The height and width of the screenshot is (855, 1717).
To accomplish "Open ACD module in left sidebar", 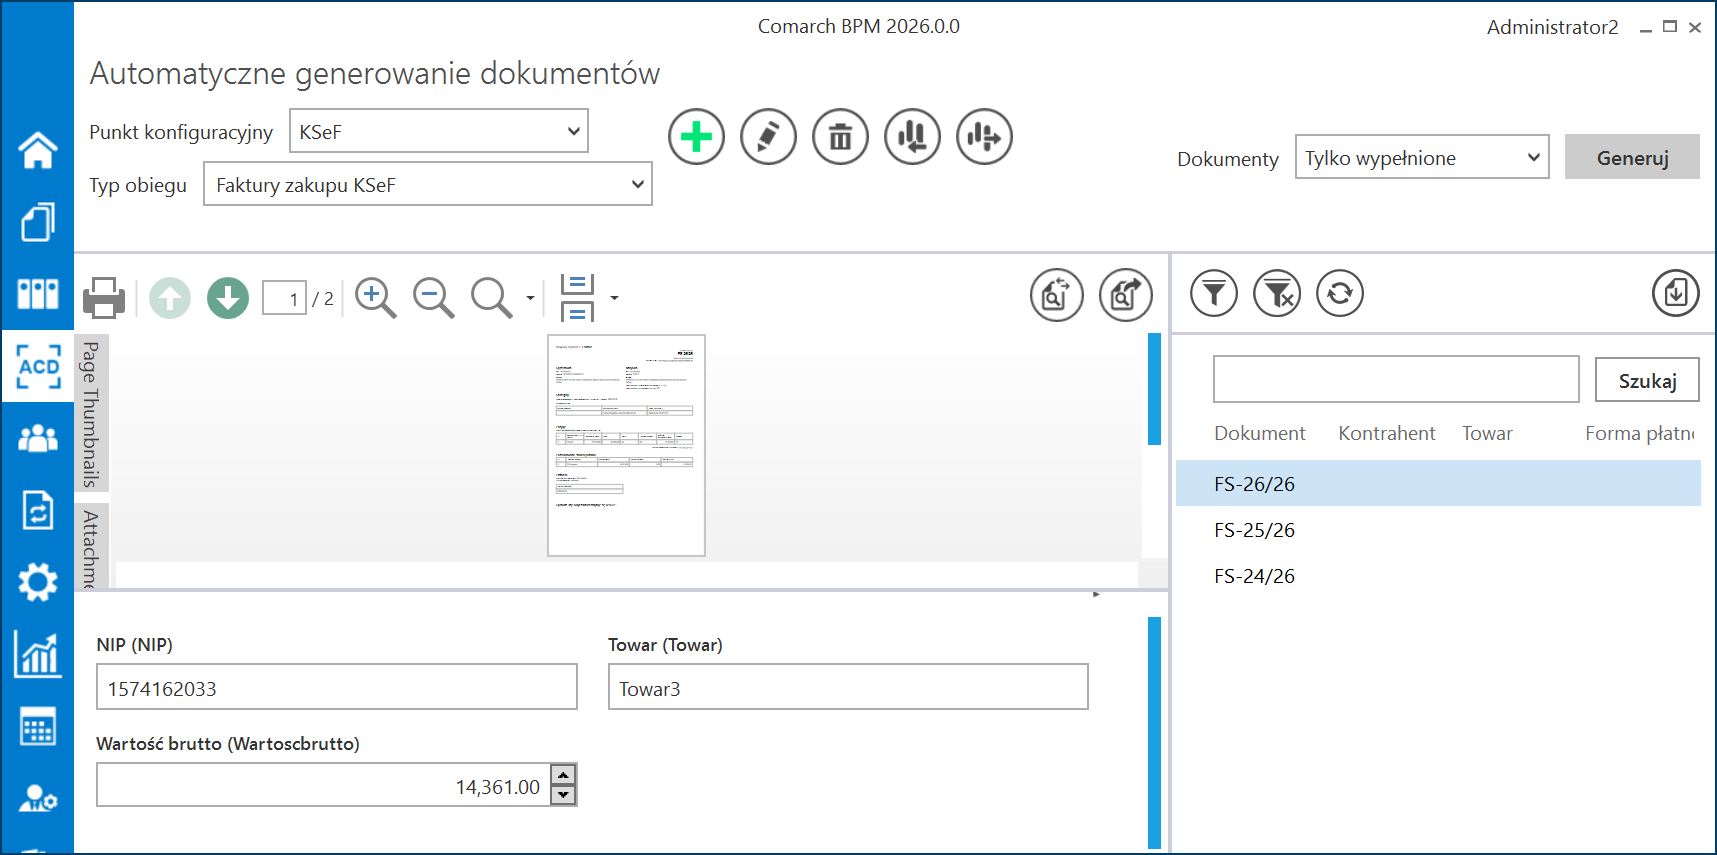I will (x=38, y=366).
